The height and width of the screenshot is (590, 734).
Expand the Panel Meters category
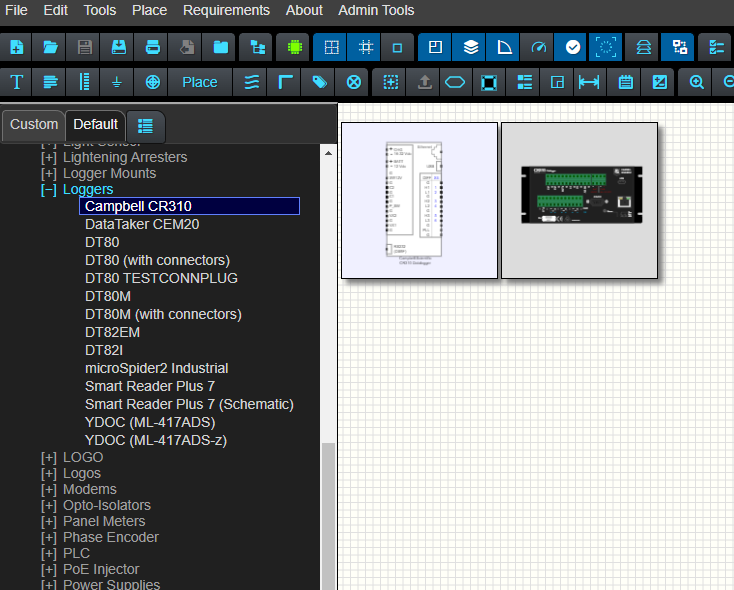pos(49,522)
